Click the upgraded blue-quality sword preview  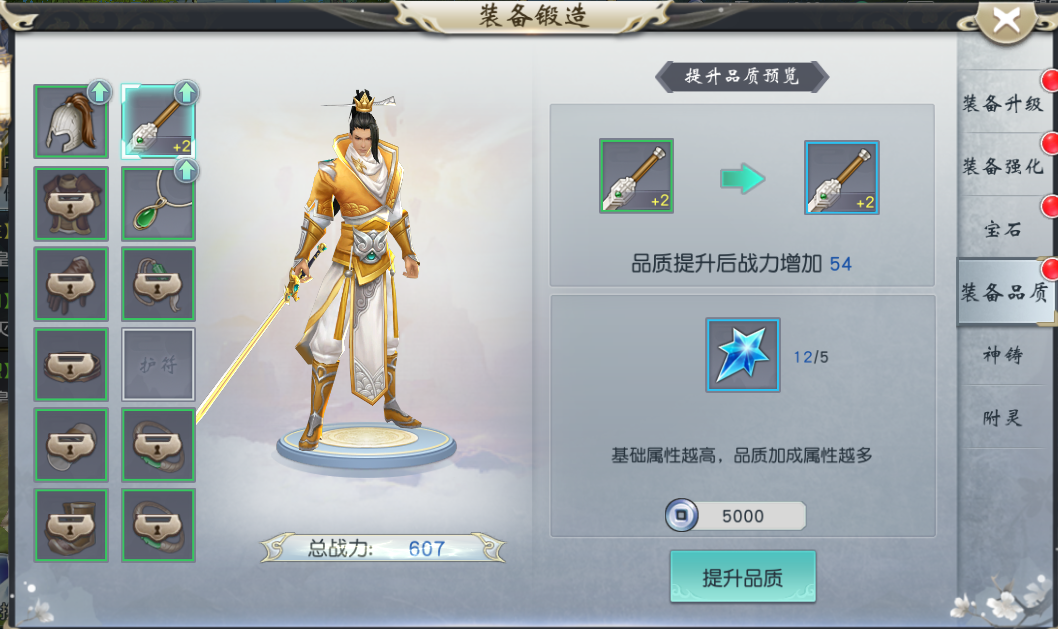click(841, 177)
